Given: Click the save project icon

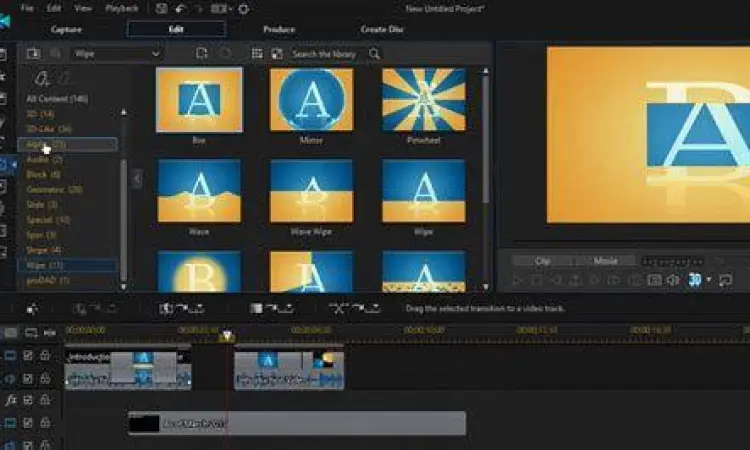Looking at the screenshot, I should (x=162, y=9).
